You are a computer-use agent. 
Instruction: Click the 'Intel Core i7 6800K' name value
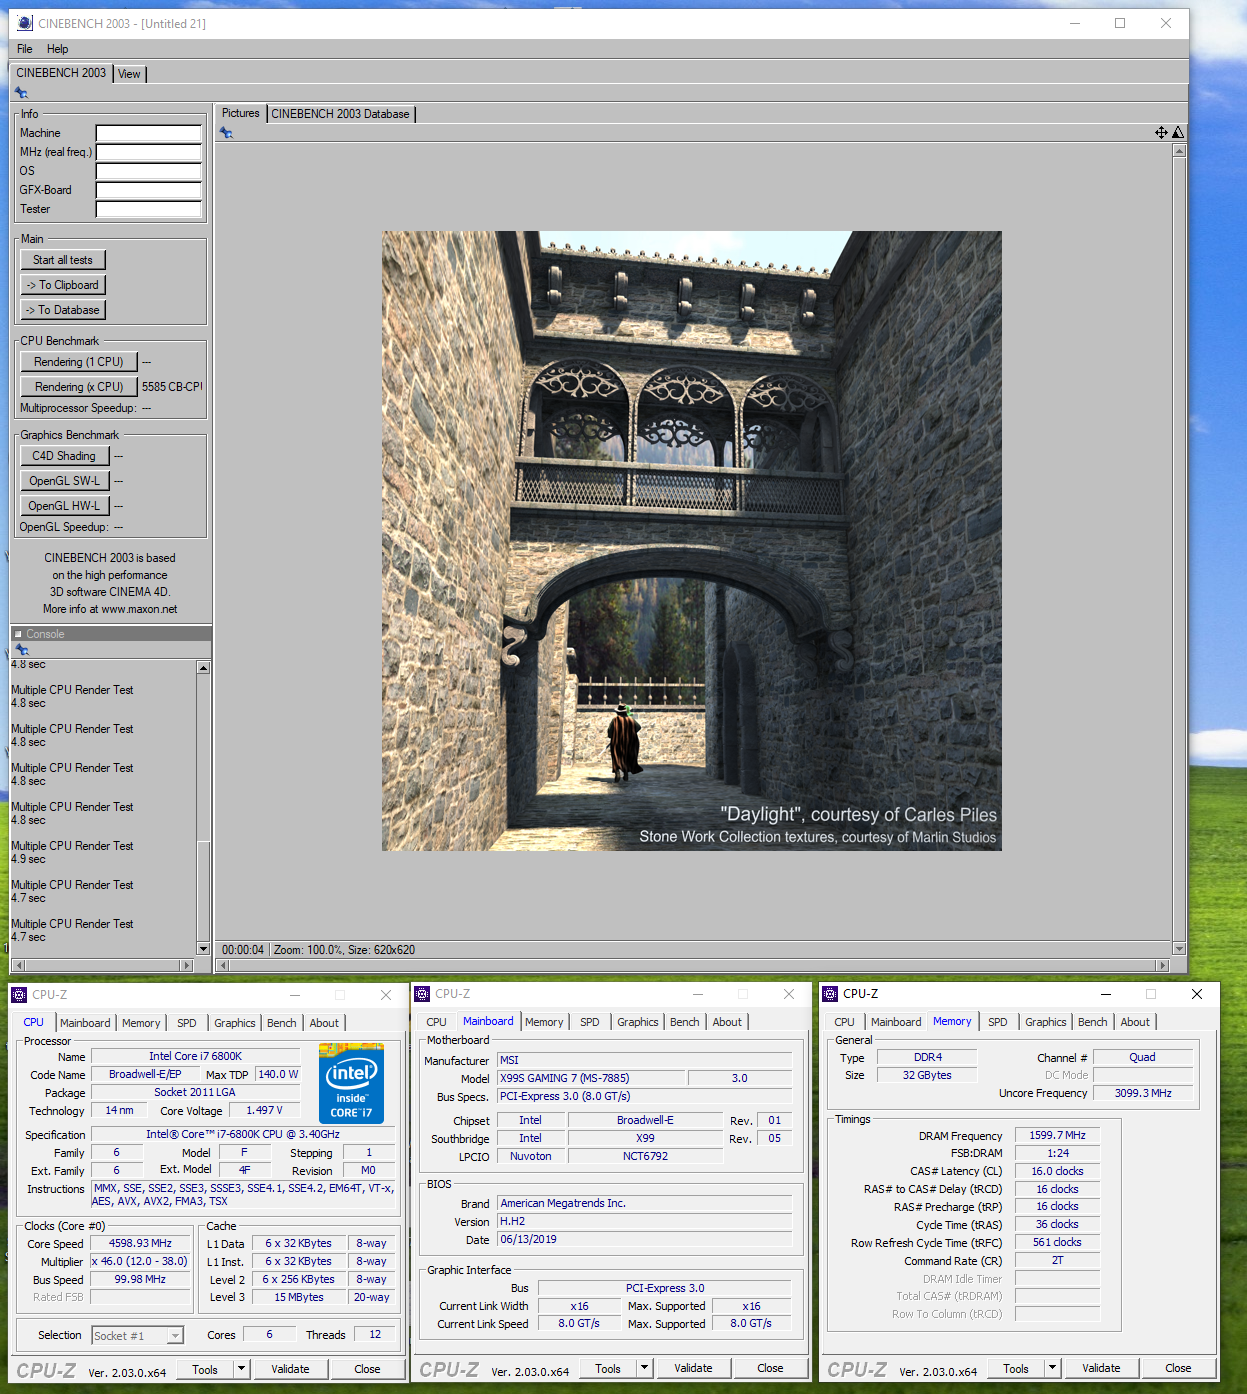coord(196,1056)
